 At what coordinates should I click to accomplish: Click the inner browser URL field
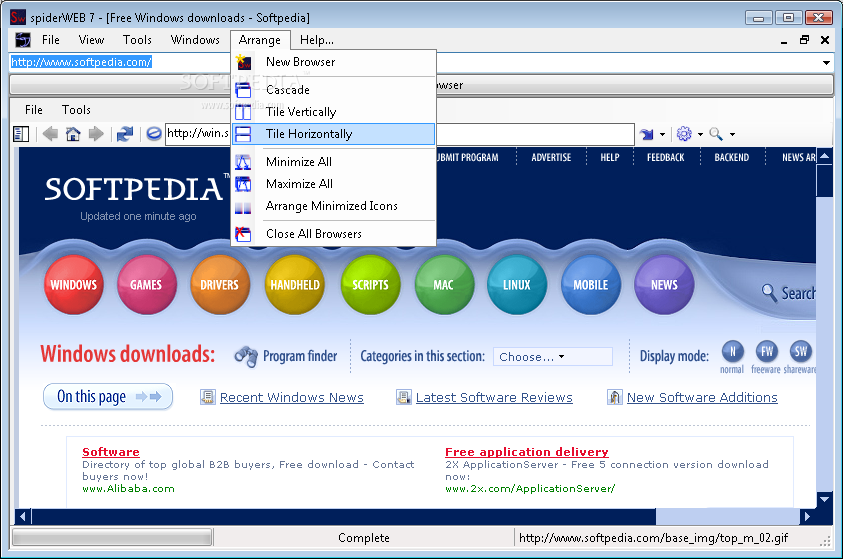(399, 134)
